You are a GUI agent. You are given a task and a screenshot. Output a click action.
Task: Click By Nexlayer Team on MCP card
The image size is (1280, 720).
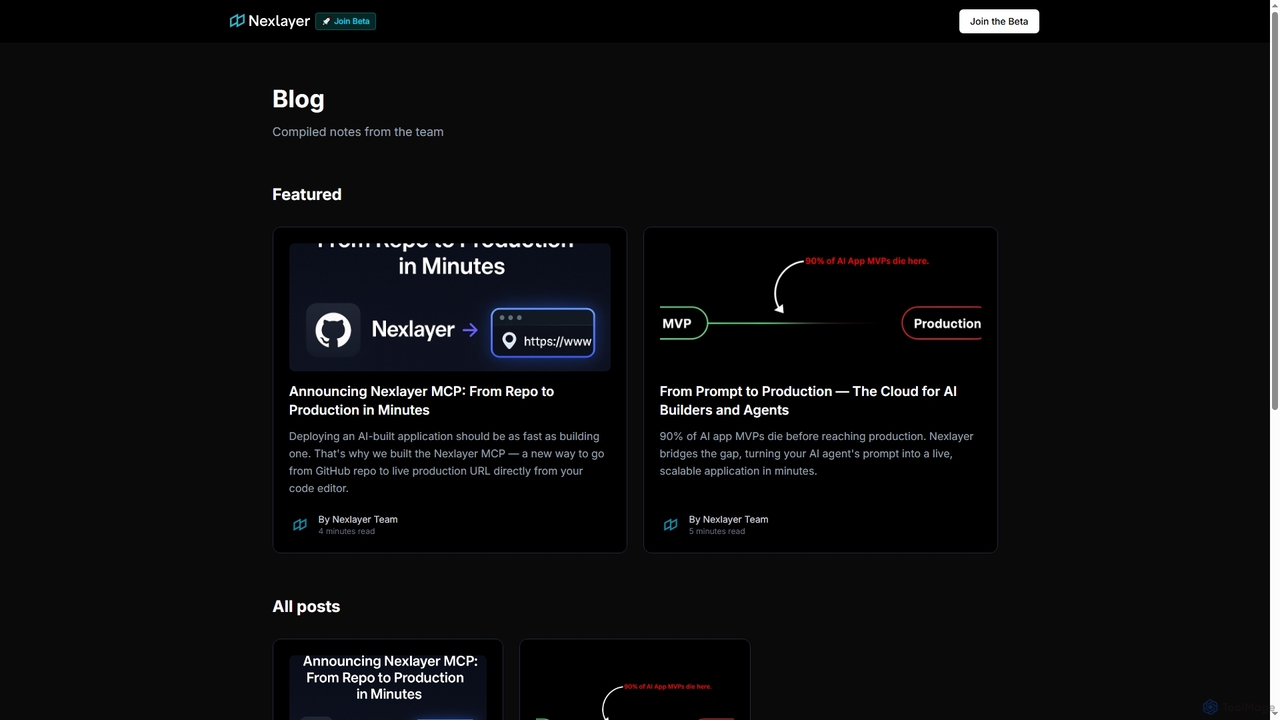[358, 519]
